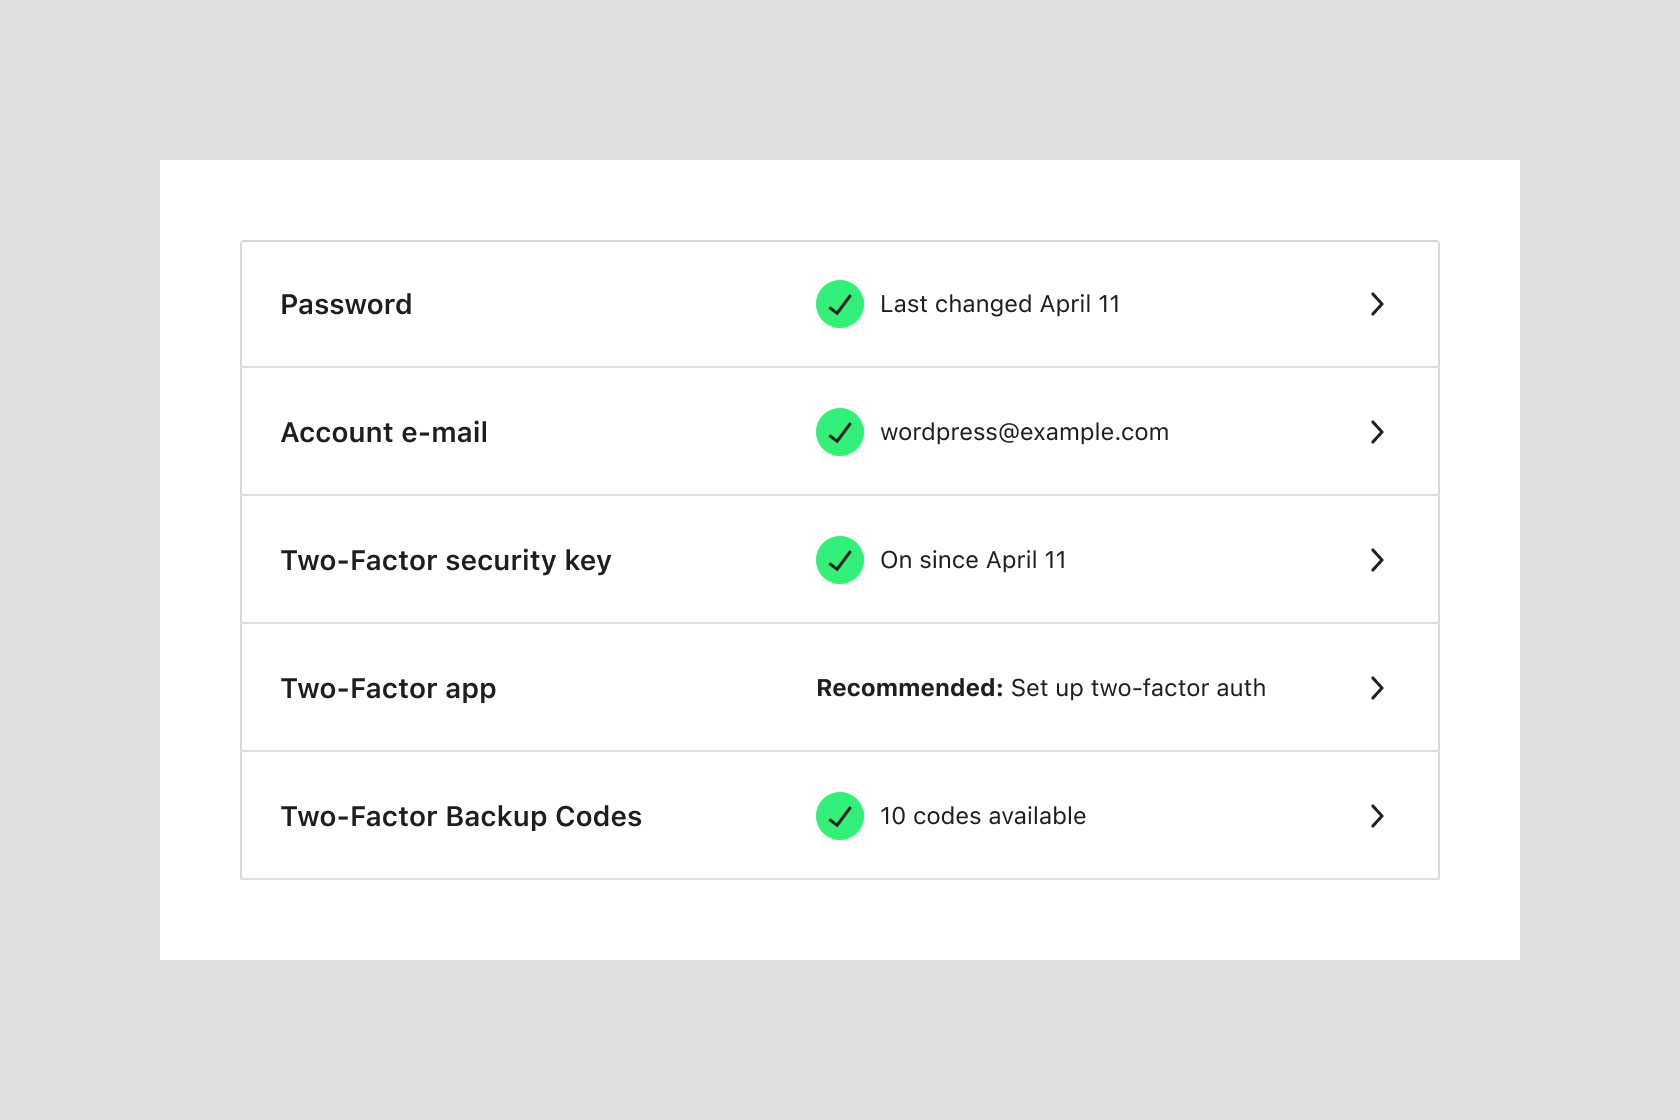1680x1120 pixels.
Task: Click the wordpress@example.com address text
Action: coord(1024,432)
